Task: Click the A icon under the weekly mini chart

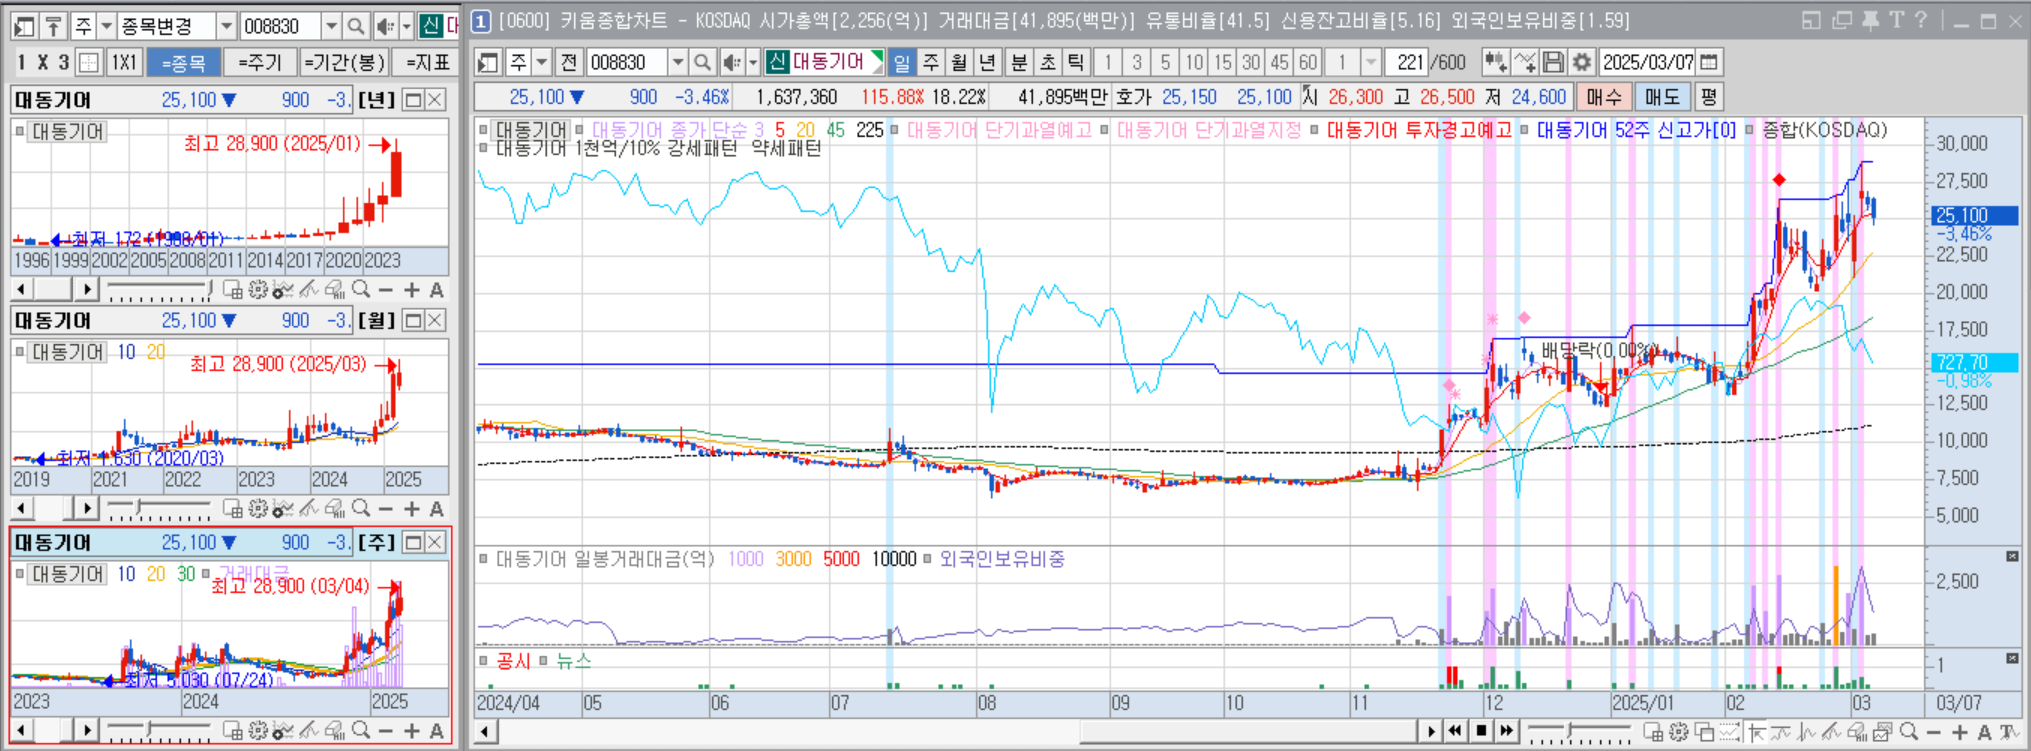Action: (436, 731)
